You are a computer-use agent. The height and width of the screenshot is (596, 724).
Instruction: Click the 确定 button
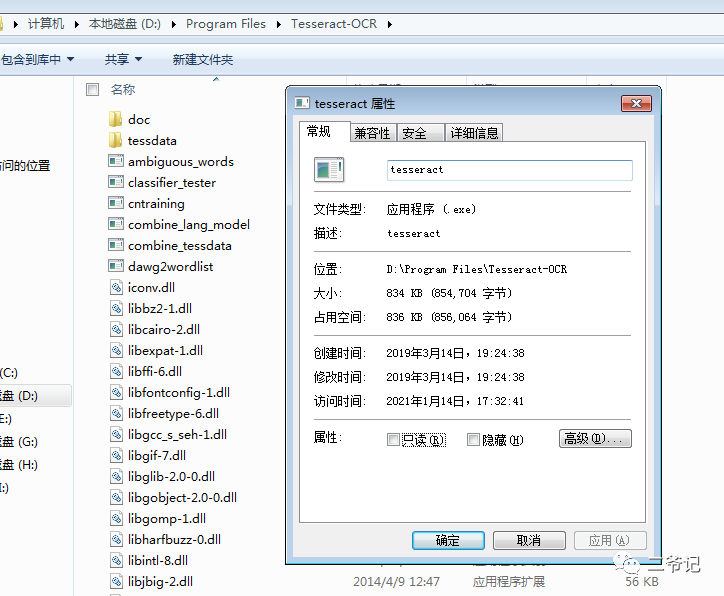tap(448, 540)
